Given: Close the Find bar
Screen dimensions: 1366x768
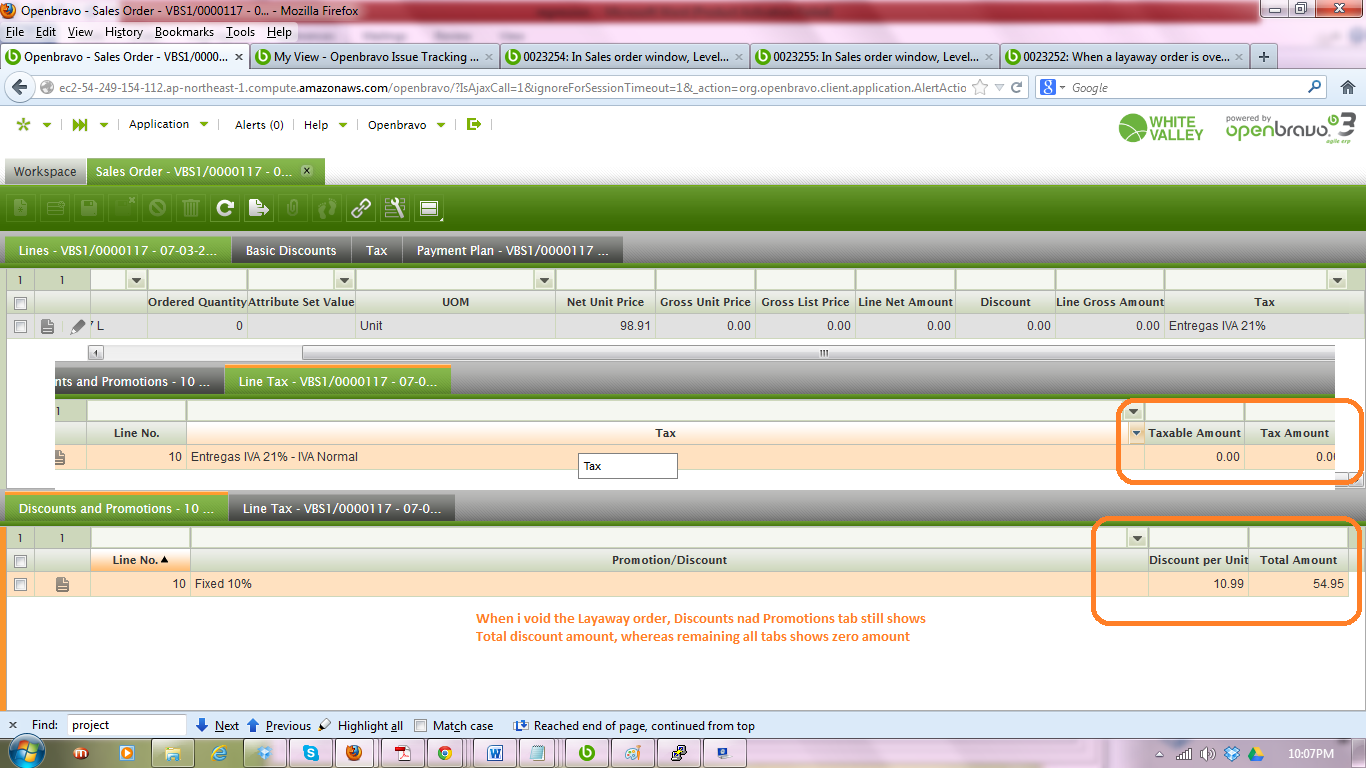Looking at the screenshot, I should [14, 725].
